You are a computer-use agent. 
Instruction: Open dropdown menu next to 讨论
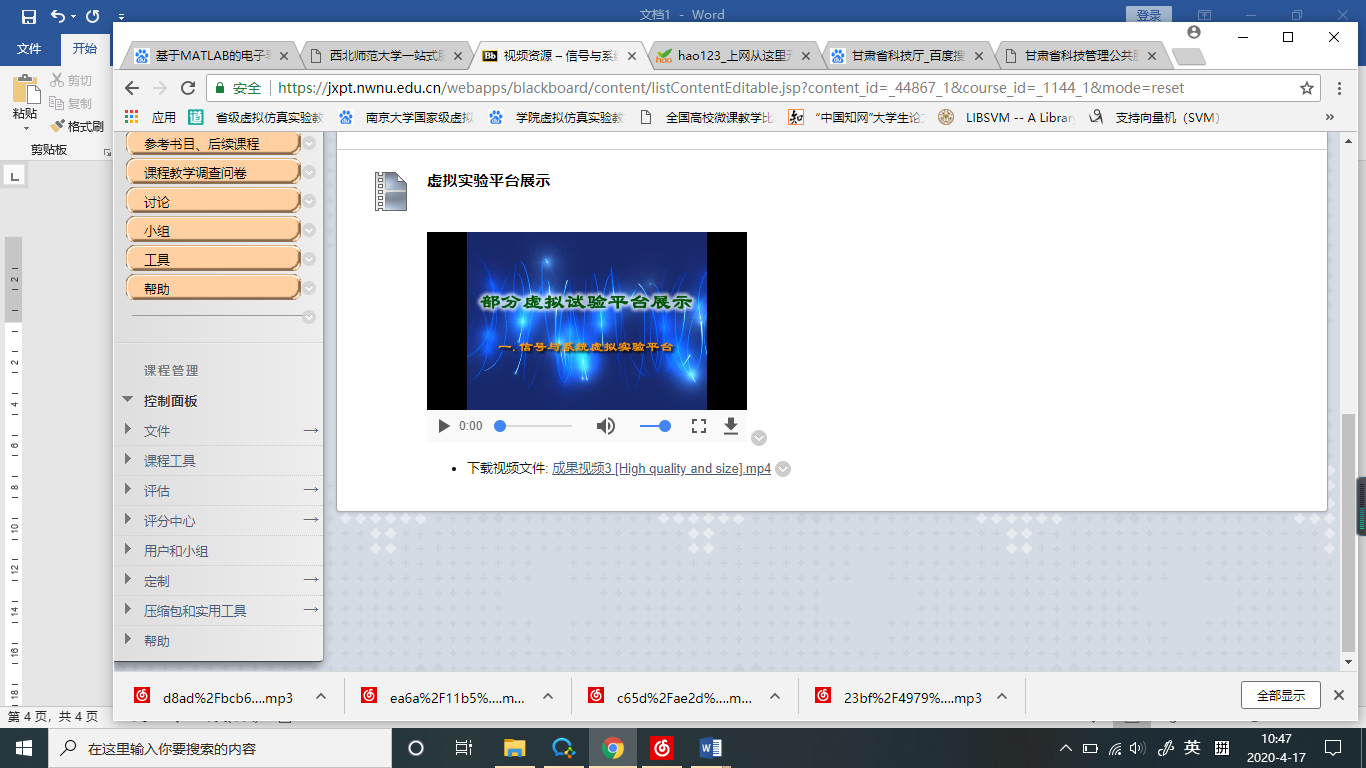(309, 202)
